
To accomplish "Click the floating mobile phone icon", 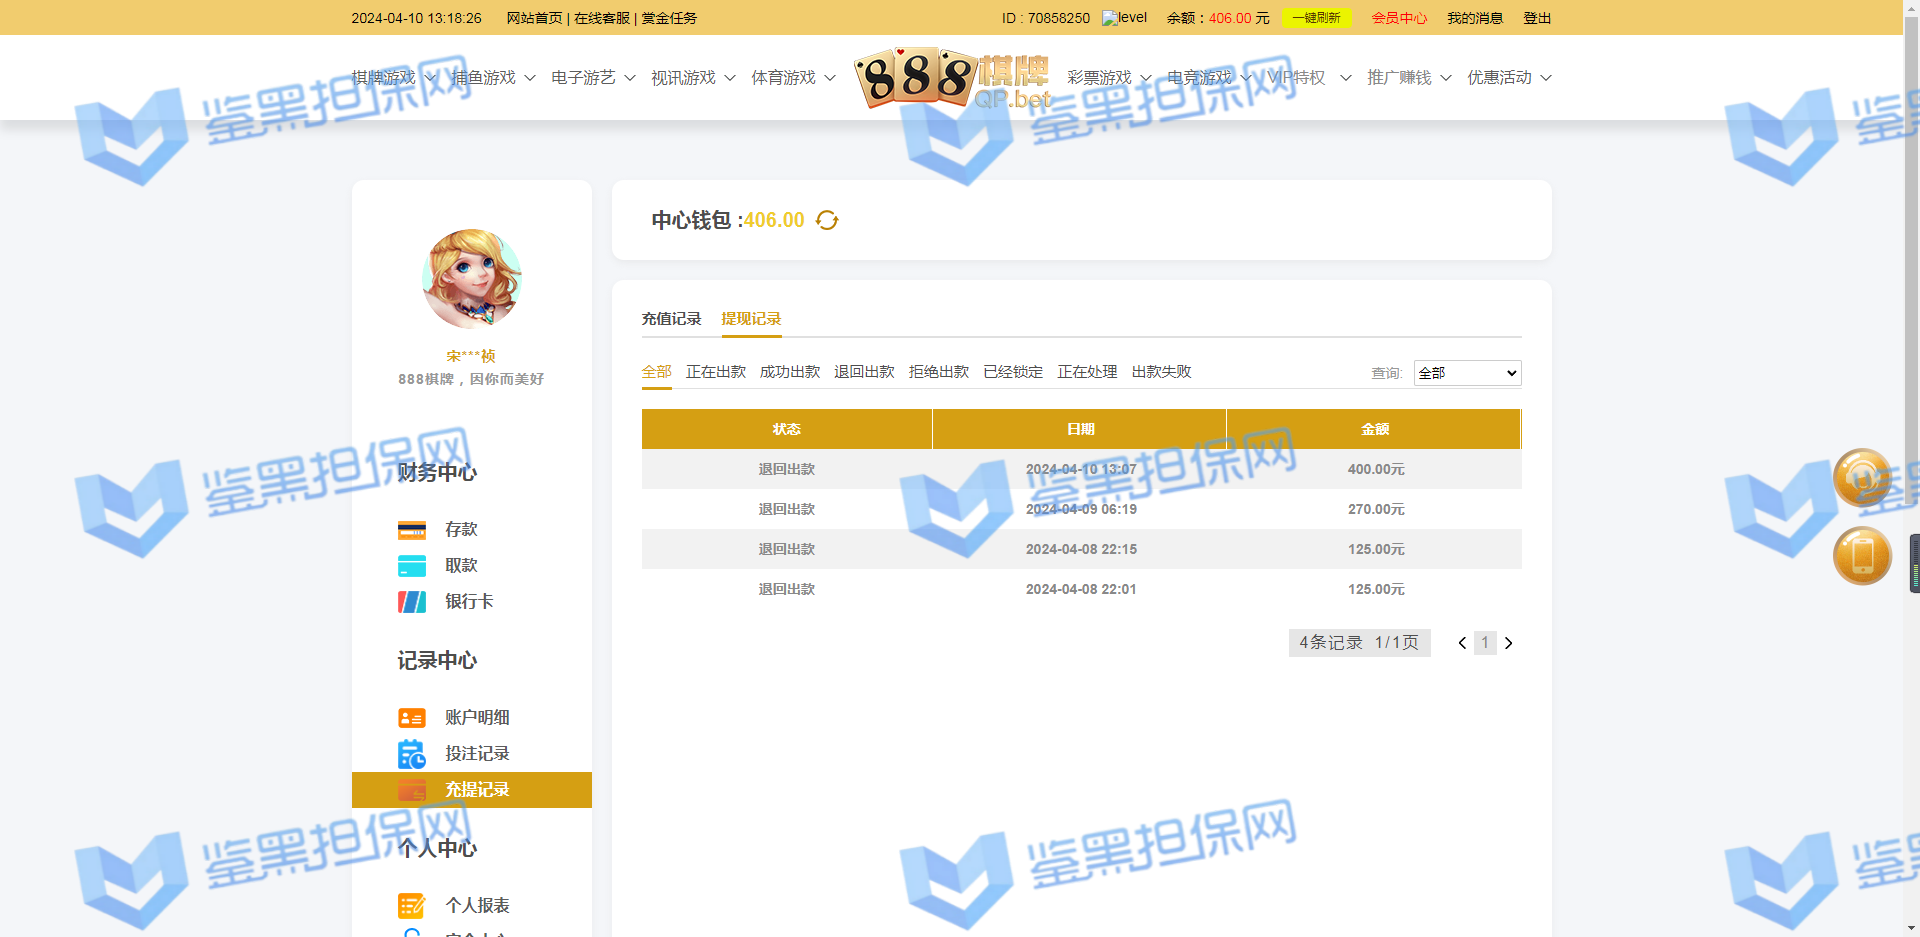I will click(x=1862, y=556).
